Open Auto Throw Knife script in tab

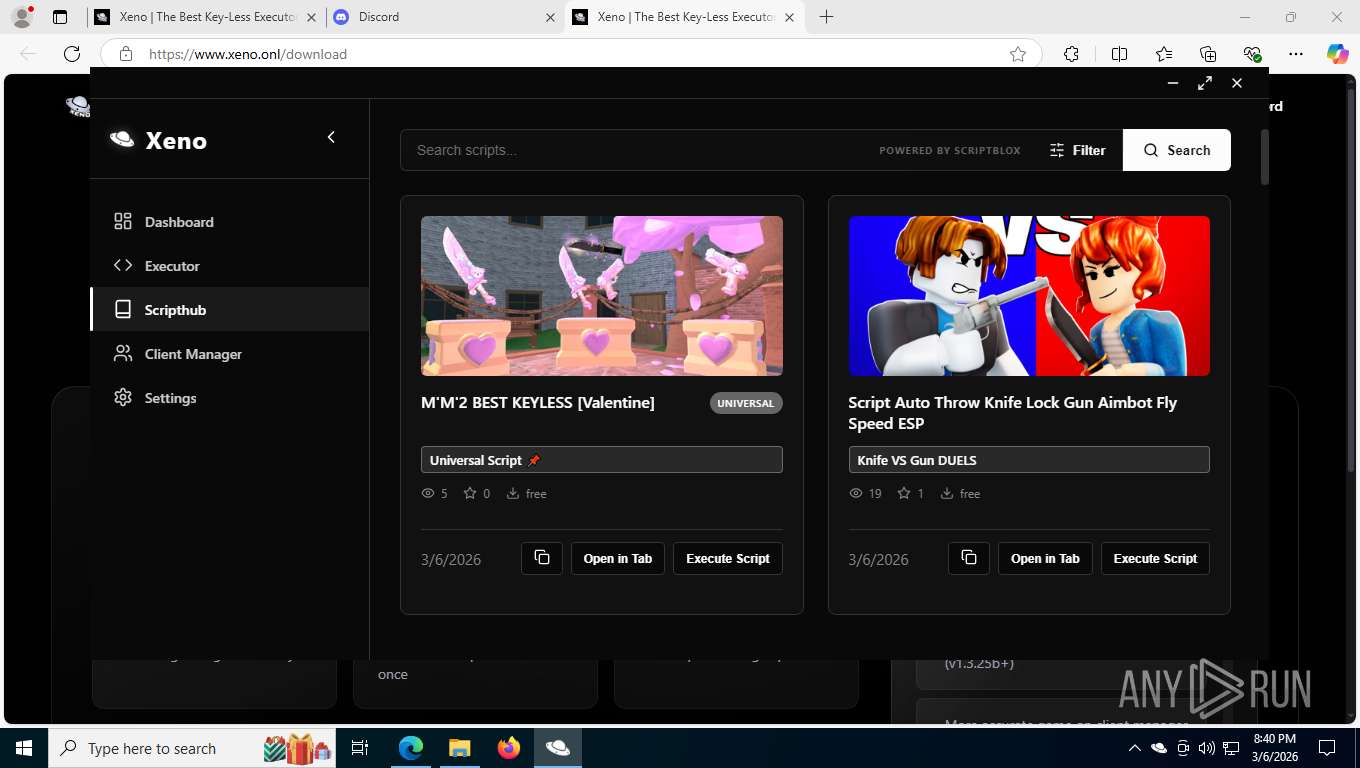1045,558
